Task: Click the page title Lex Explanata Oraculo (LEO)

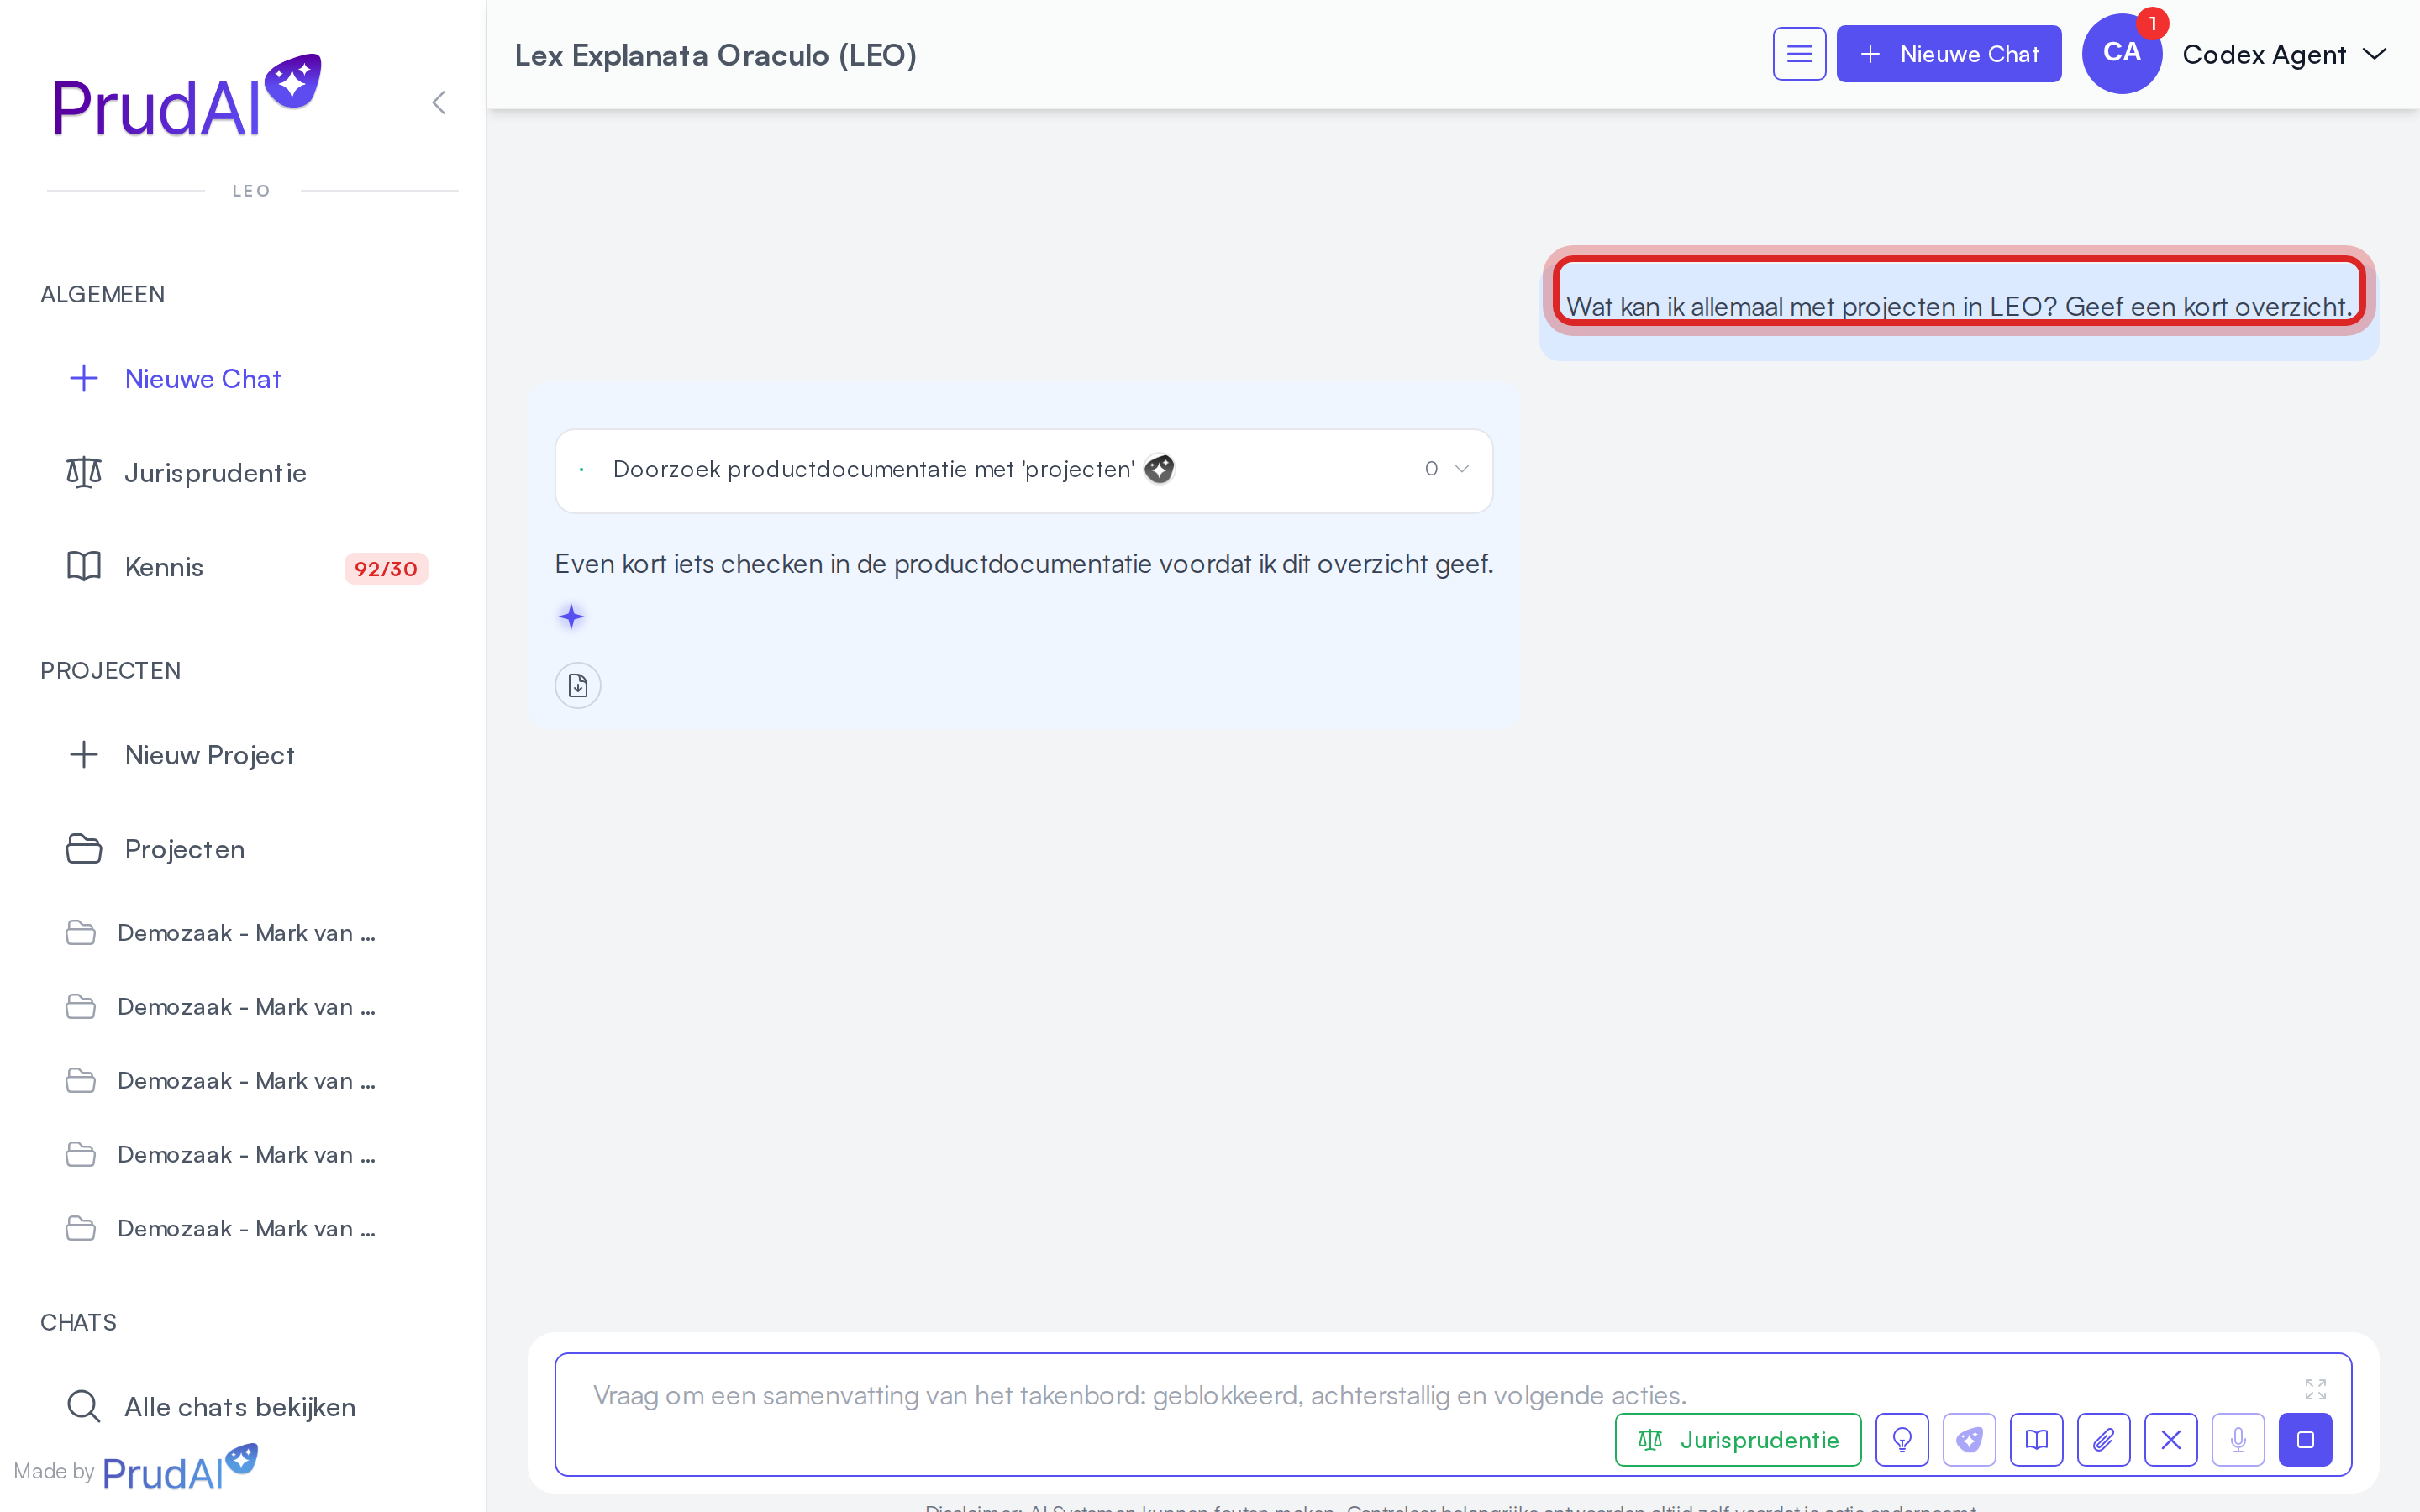Action: pyautogui.click(x=716, y=55)
